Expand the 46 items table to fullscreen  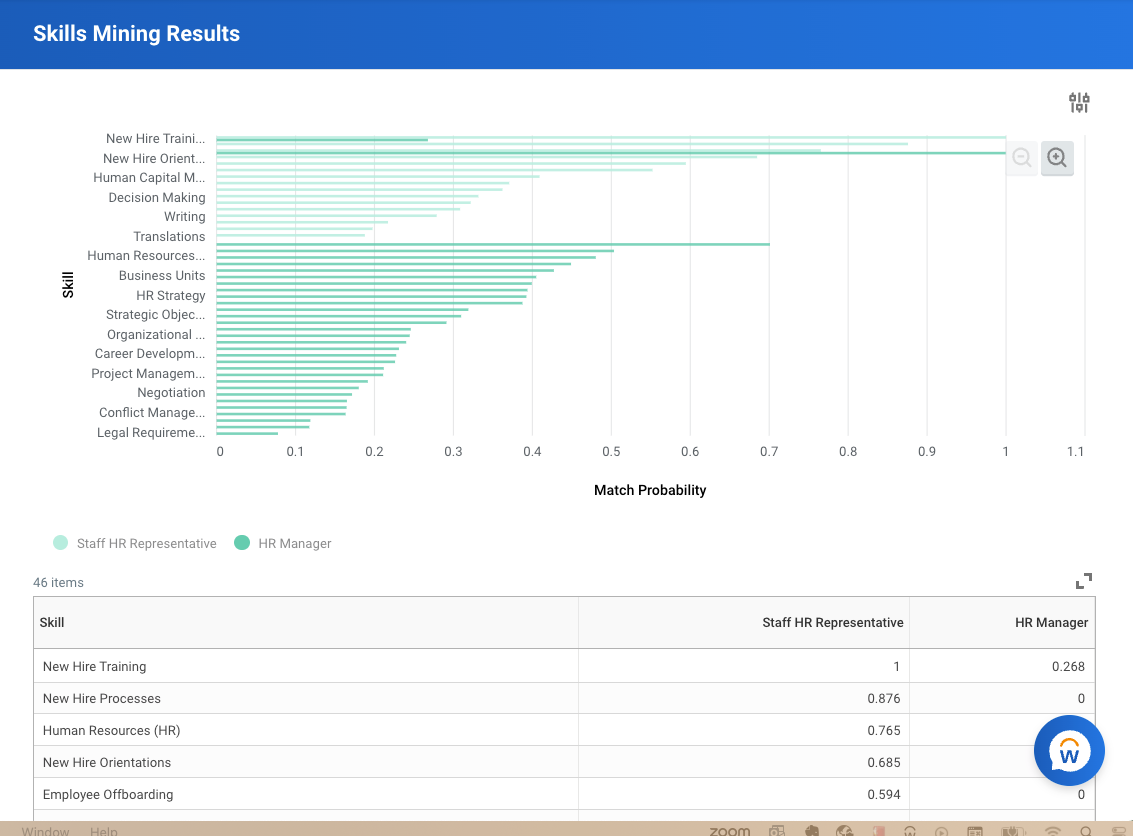point(1084,580)
